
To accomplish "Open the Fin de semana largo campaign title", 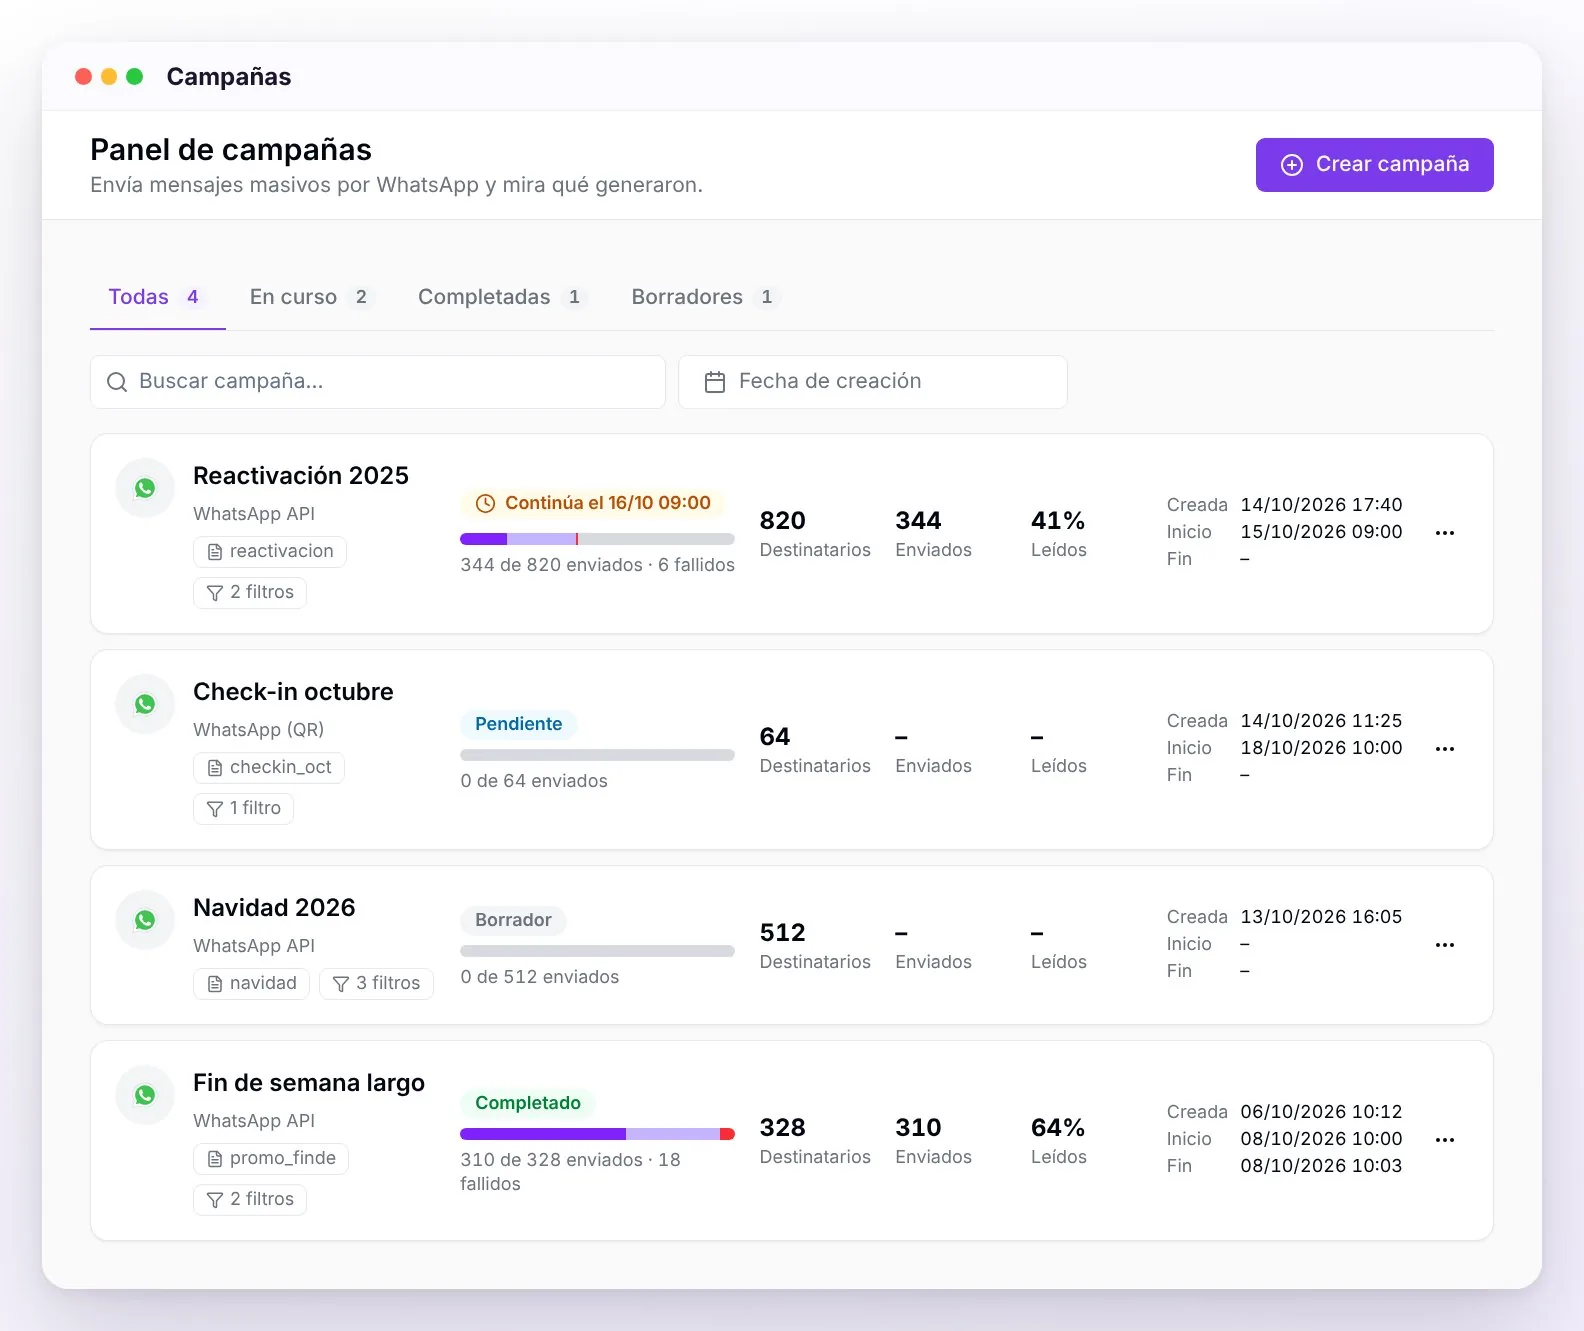I will [309, 1082].
